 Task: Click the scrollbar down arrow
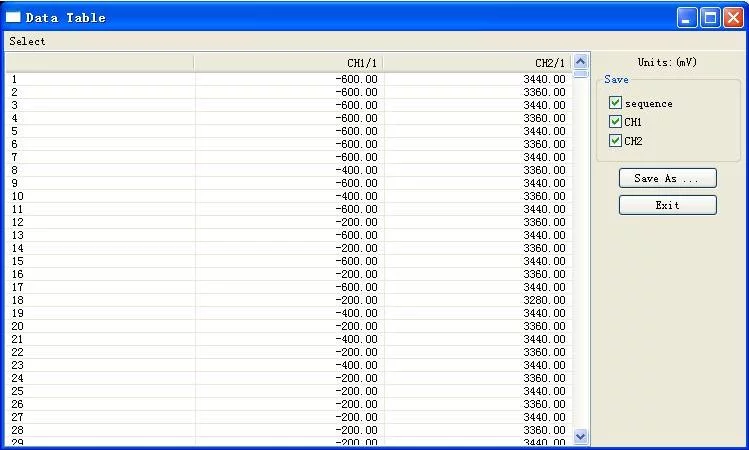tap(580, 436)
